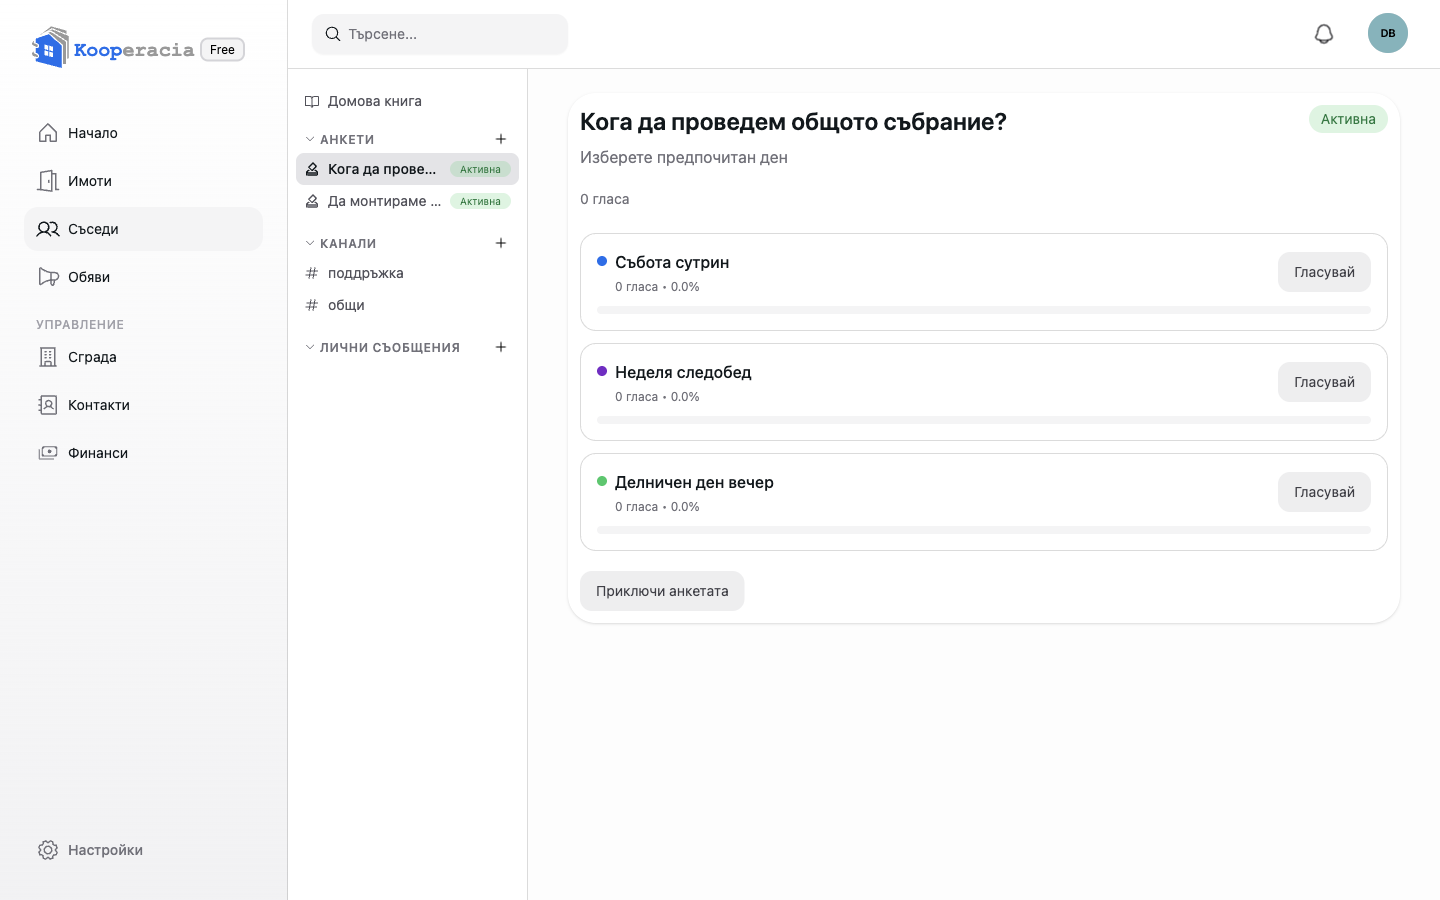Click the search magnifier icon

(333, 34)
